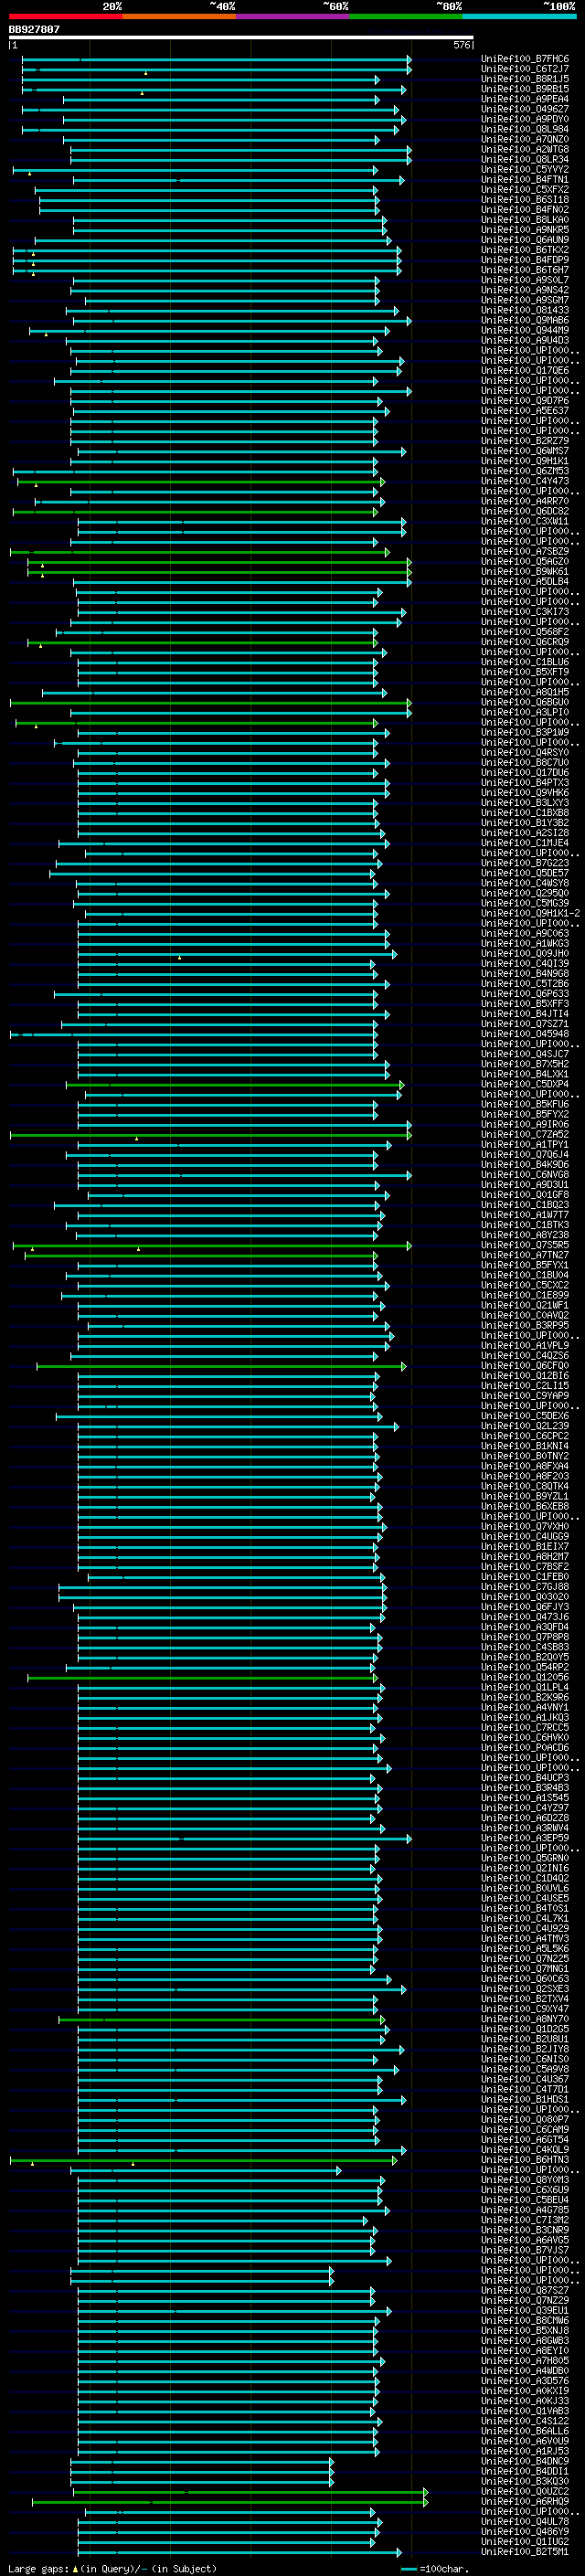This screenshot has height=2576, width=585.
Task: Select the UniRef100_A3LPI0 label
Action: [x=525, y=712]
